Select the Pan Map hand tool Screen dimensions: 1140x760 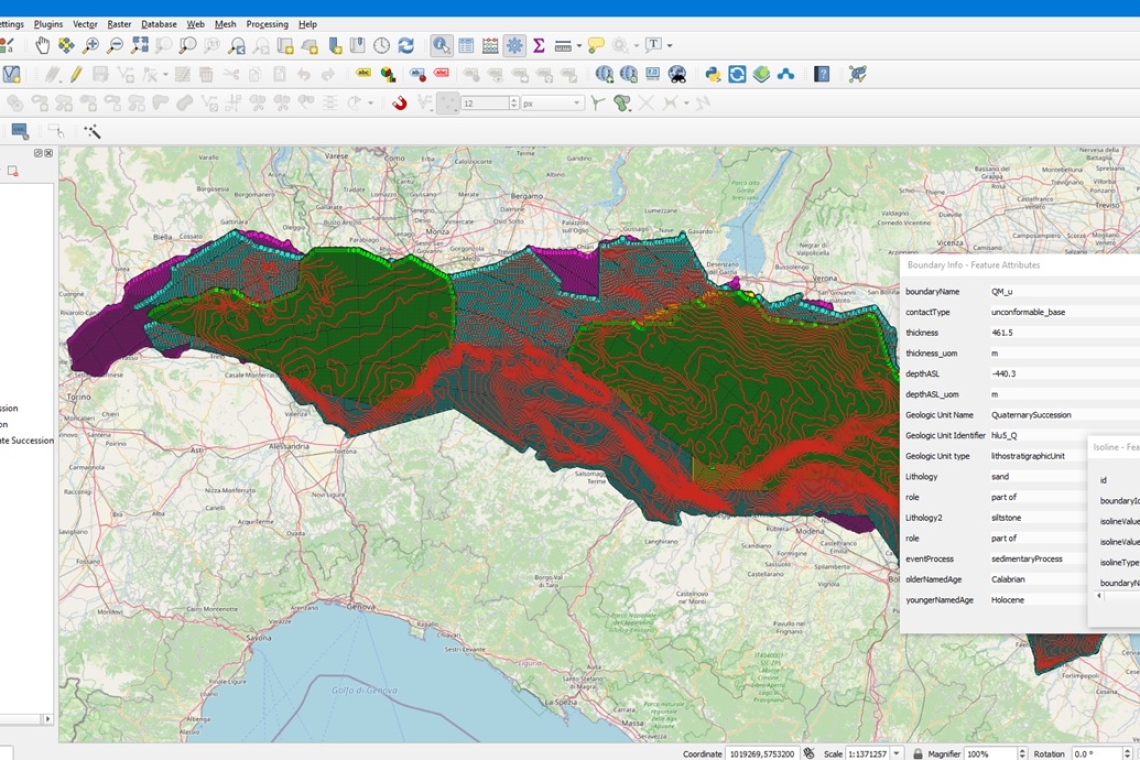tap(43, 46)
